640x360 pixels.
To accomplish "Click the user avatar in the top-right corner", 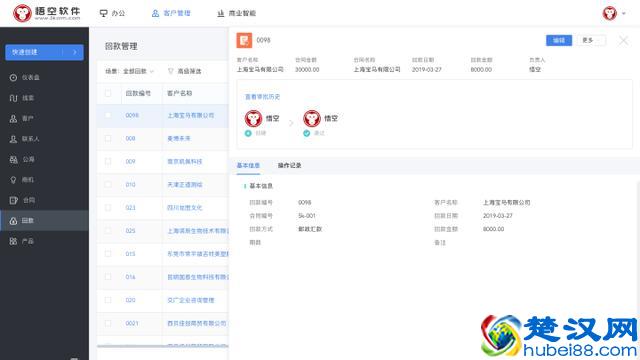I will tap(609, 13).
